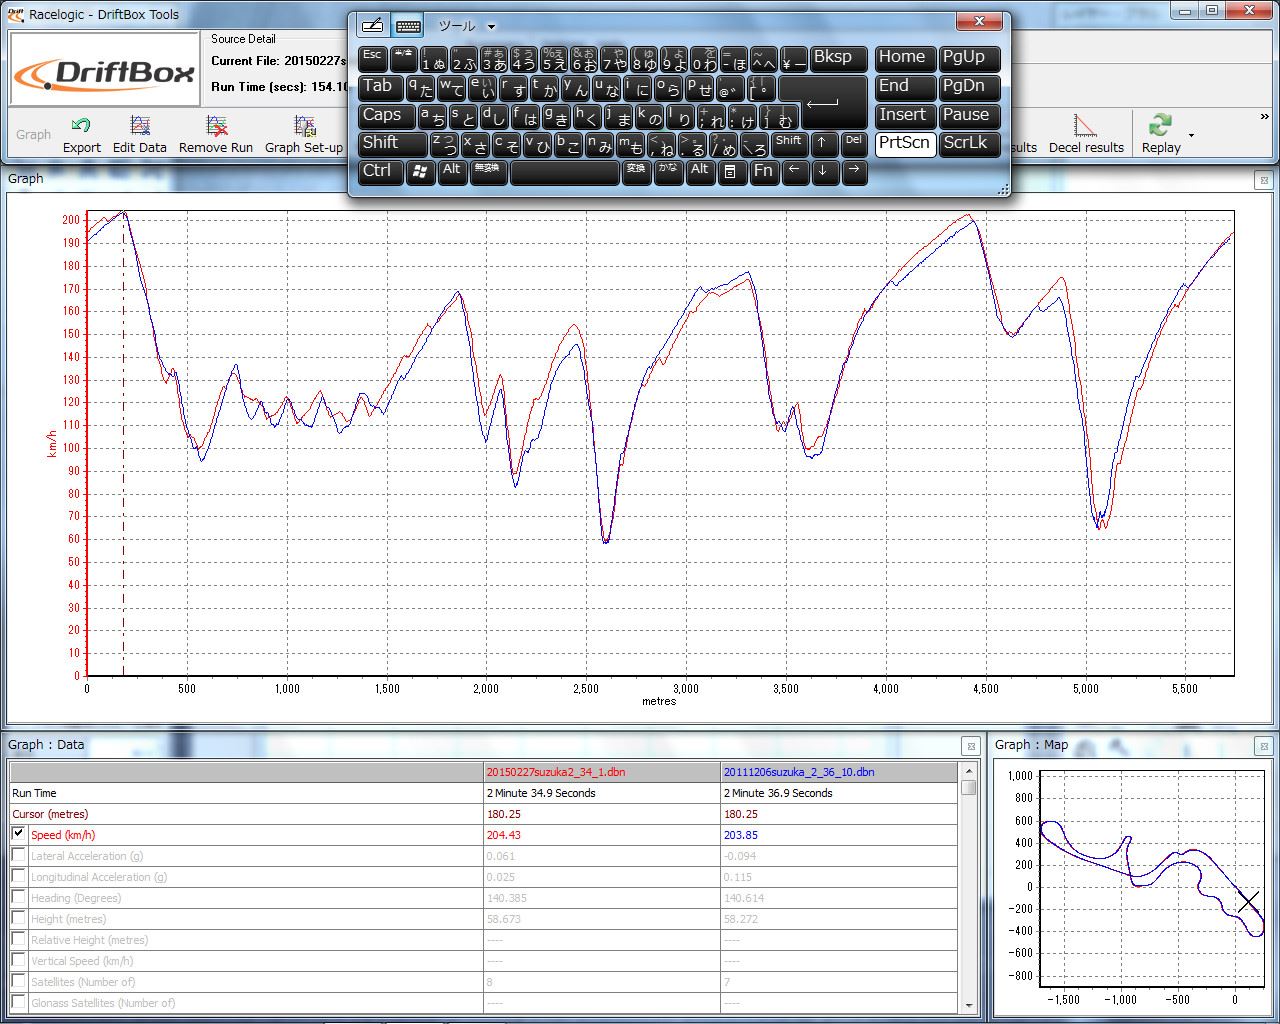Tap the Ctrl key
The height and width of the screenshot is (1024, 1280).
point(381,171)
